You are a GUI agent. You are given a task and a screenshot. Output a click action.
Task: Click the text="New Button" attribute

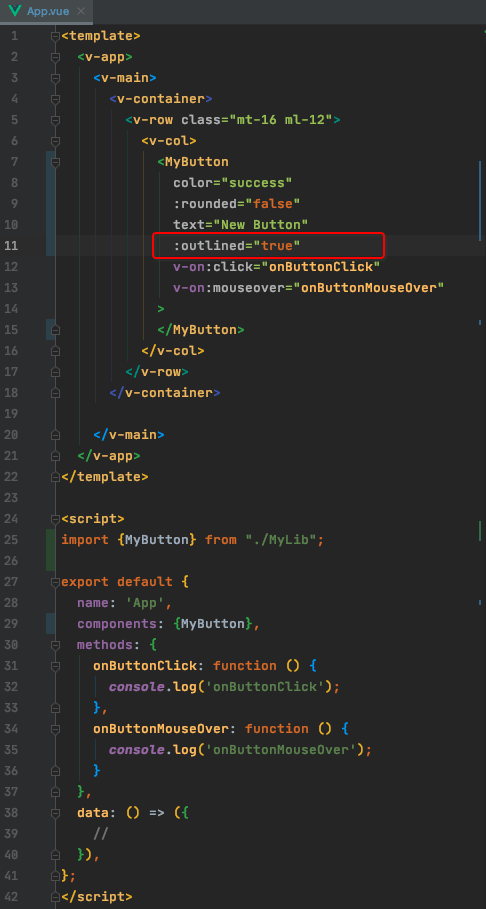point(240,225)
